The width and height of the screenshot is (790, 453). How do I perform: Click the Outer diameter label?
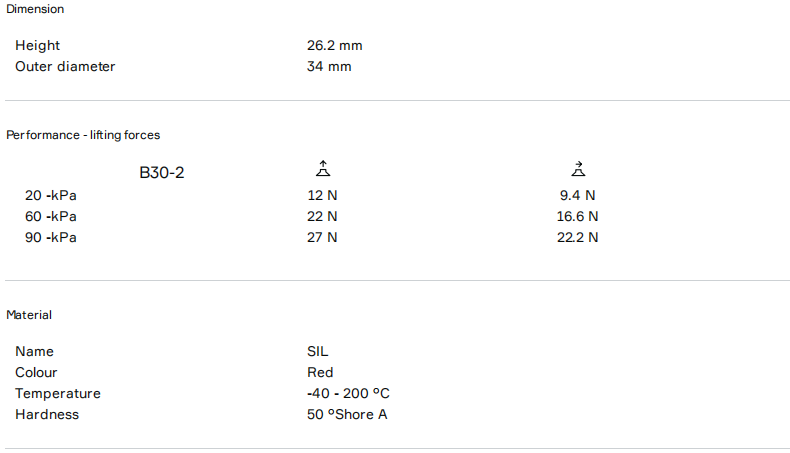(65, 67)
